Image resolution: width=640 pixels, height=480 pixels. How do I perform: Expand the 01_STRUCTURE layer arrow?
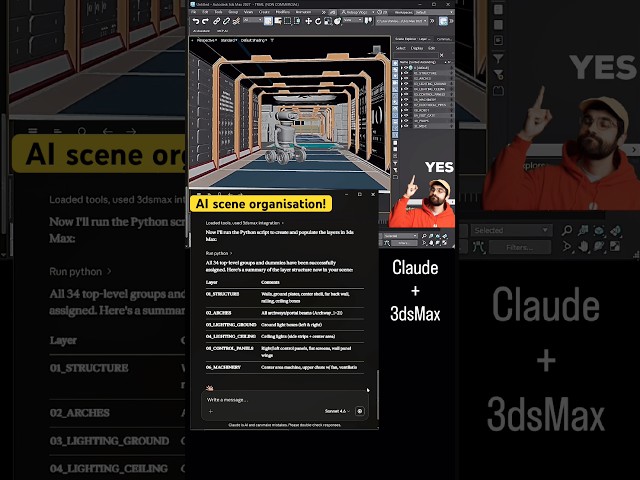click(x=402, y=73)
